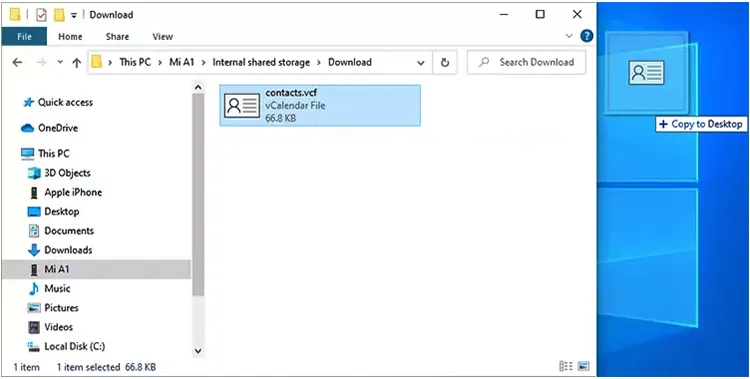
Task: Refresh the Download folder view
Action: 445,63
